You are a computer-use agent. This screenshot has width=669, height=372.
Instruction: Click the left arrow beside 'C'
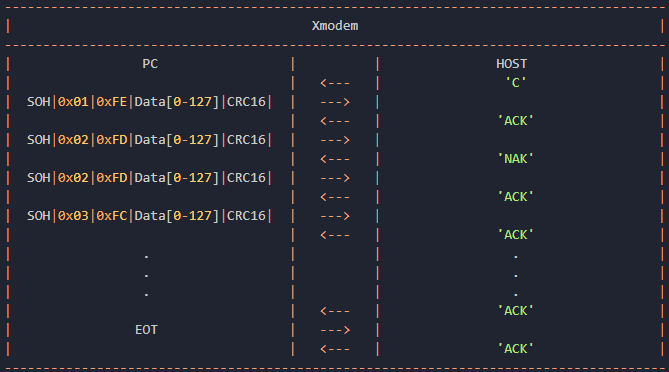335,83
